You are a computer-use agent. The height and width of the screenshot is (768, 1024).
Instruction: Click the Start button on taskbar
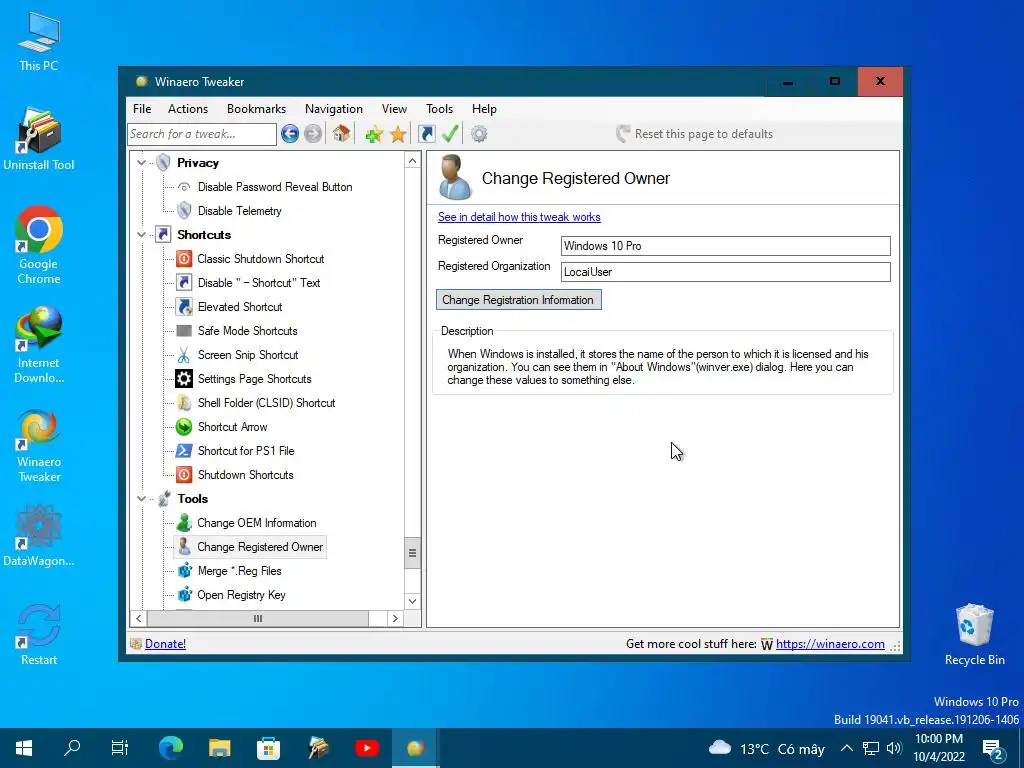[24, 748]
